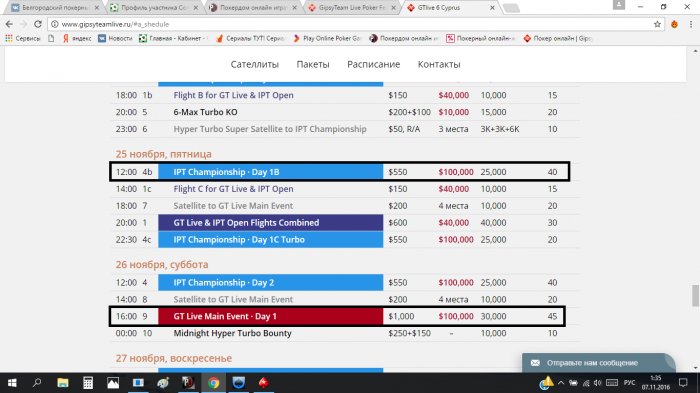Reload the page with refresh icon

pos(38,24)
